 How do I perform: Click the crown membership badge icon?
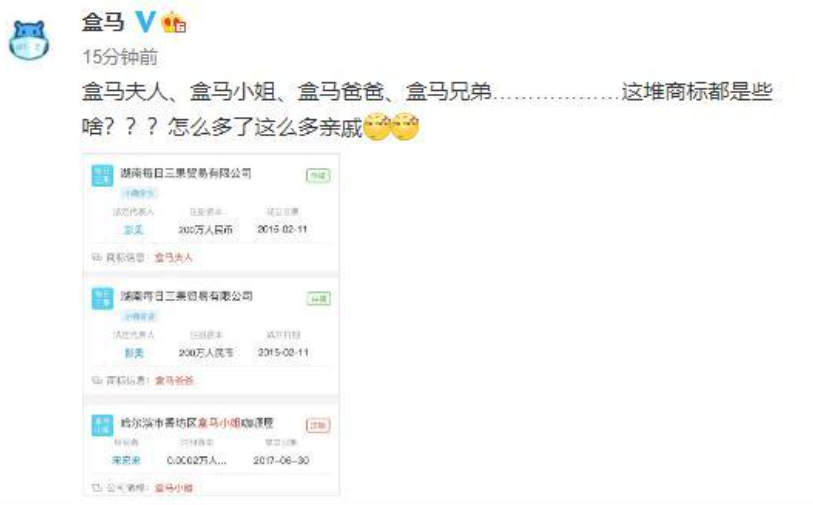click(x=174, y=23)
